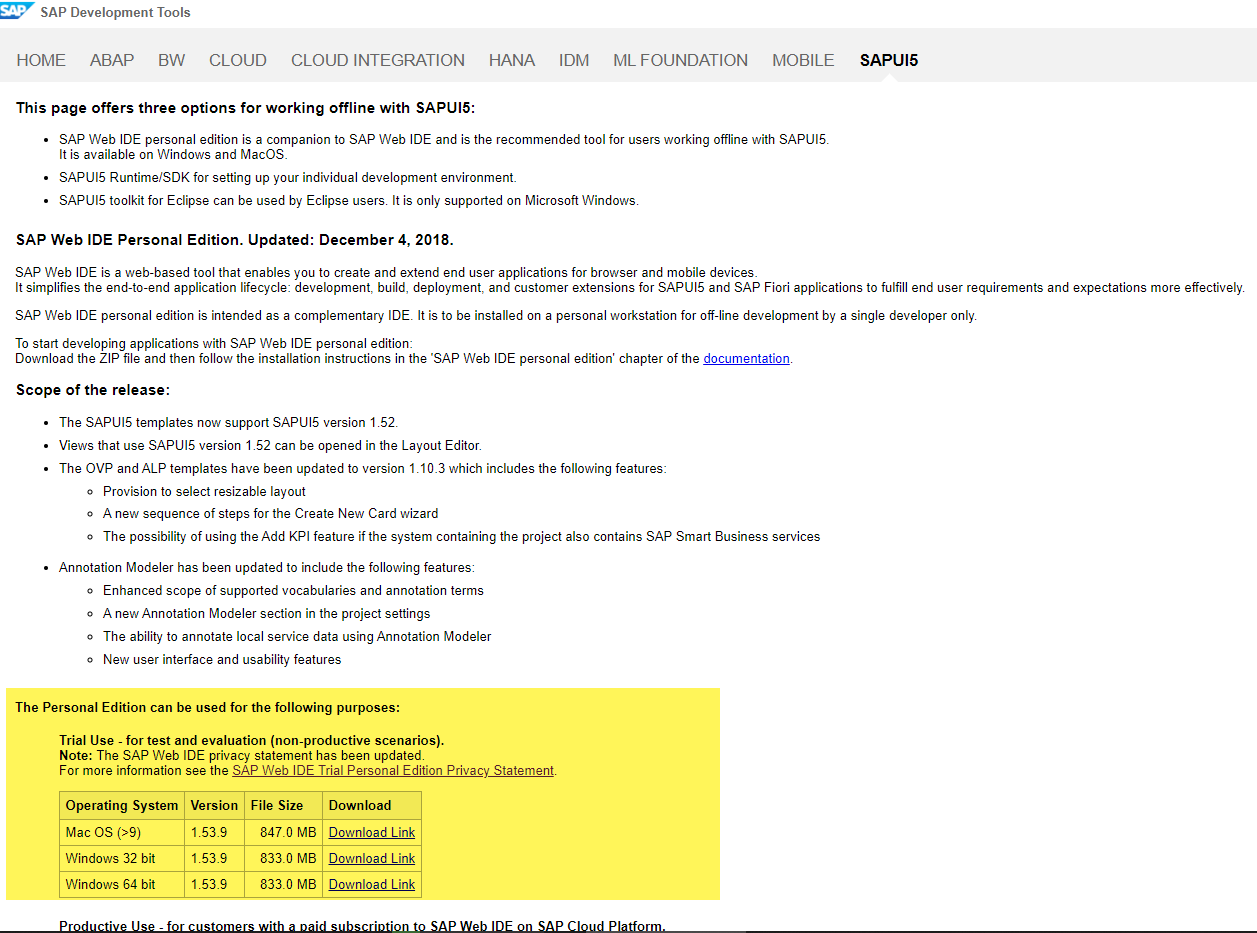Click 'SAPUI5 Runtime/SDK for setting up' bullet
The image size is (1257, 933).
click(287, 177)
